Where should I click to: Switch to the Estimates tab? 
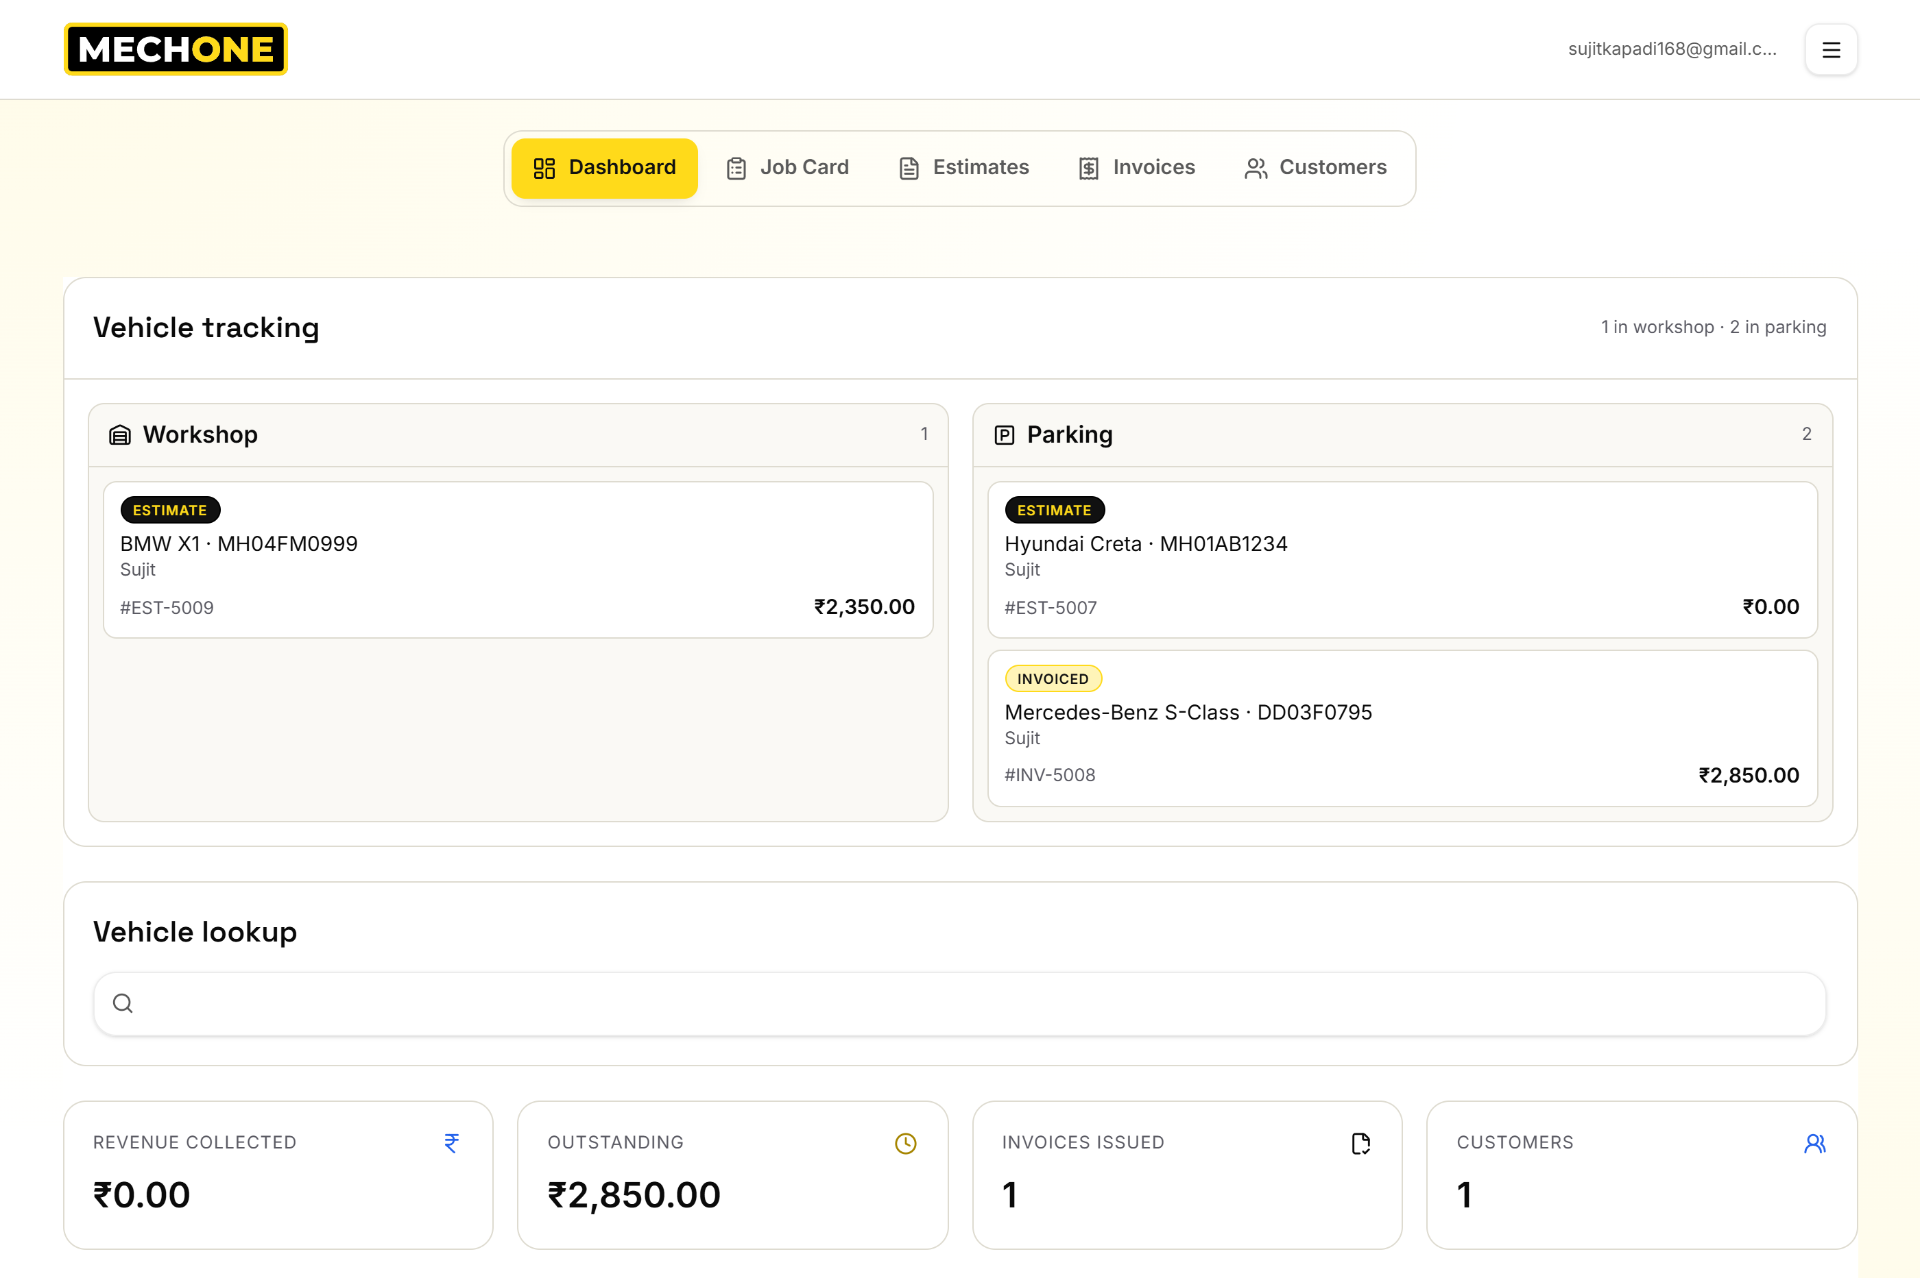(x=964, y=168)
